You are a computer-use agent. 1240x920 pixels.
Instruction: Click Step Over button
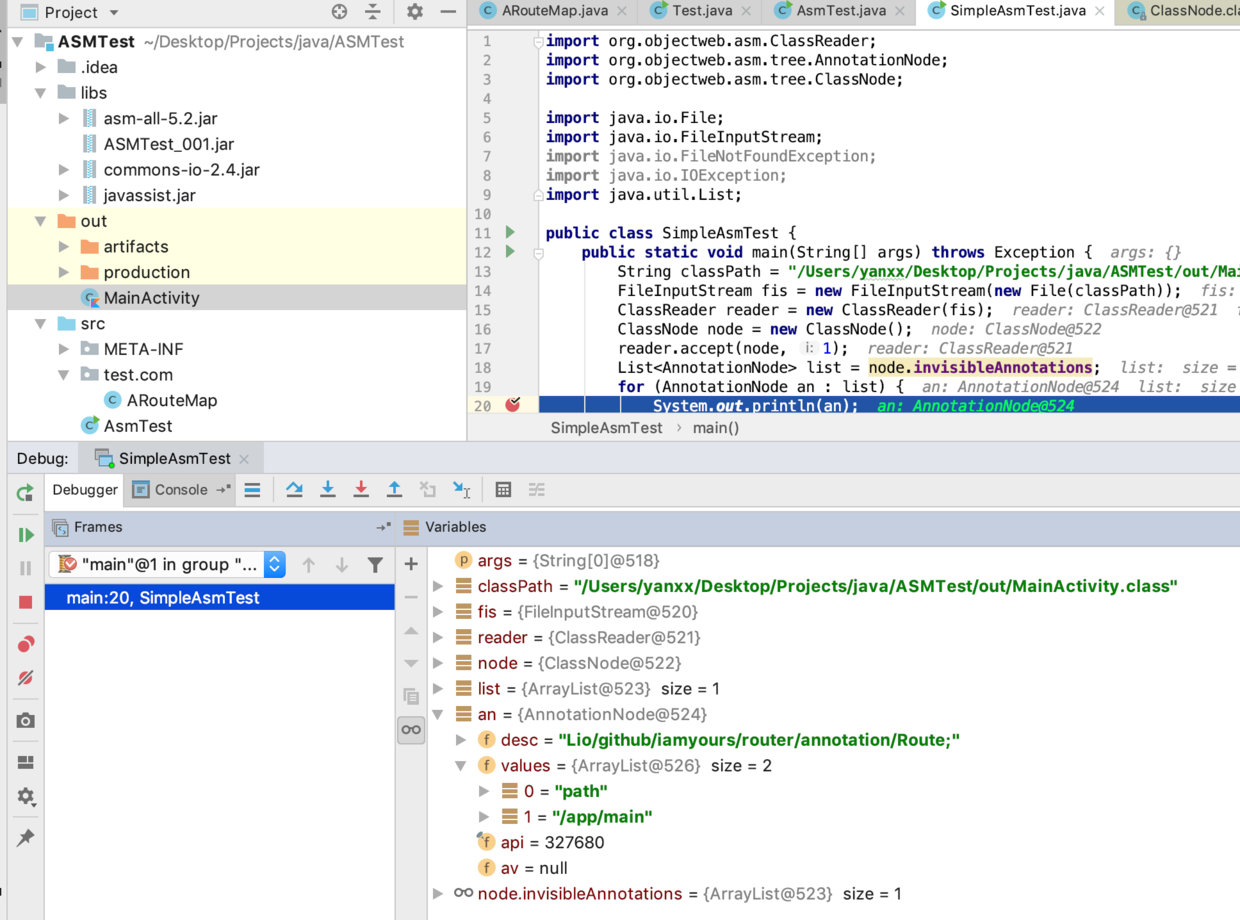[x=294, y=489]
